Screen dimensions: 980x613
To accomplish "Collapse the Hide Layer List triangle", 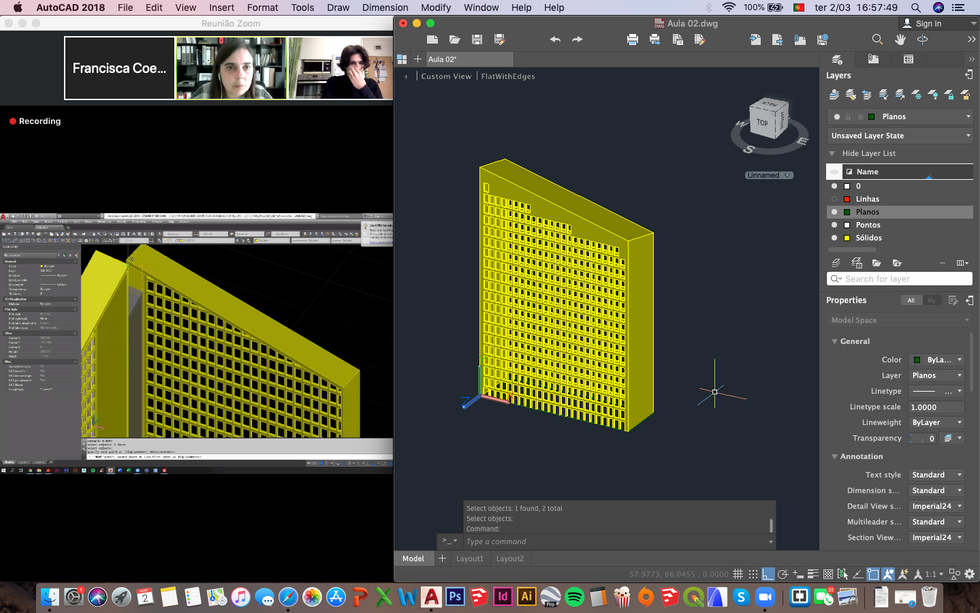I will point(832,153).
